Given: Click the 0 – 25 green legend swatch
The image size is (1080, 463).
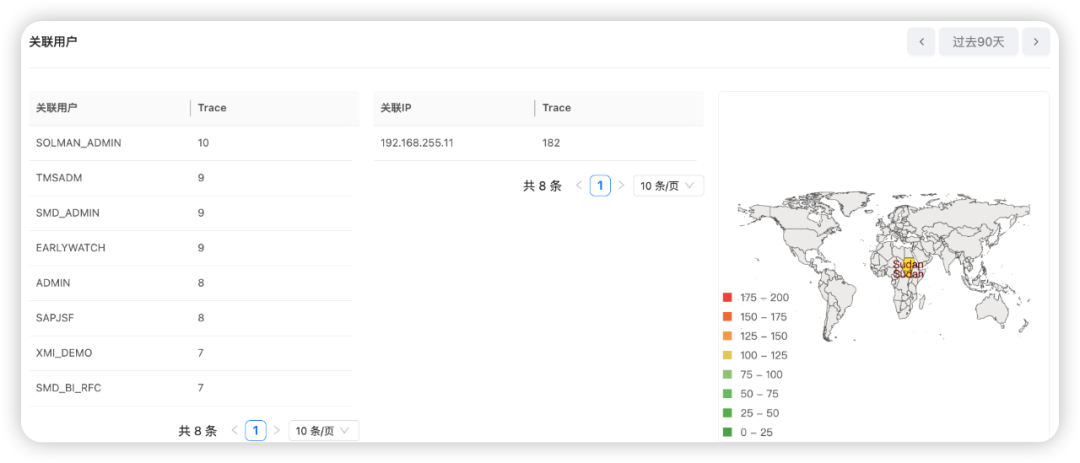Looking at the screenshot, I should 727,432.
